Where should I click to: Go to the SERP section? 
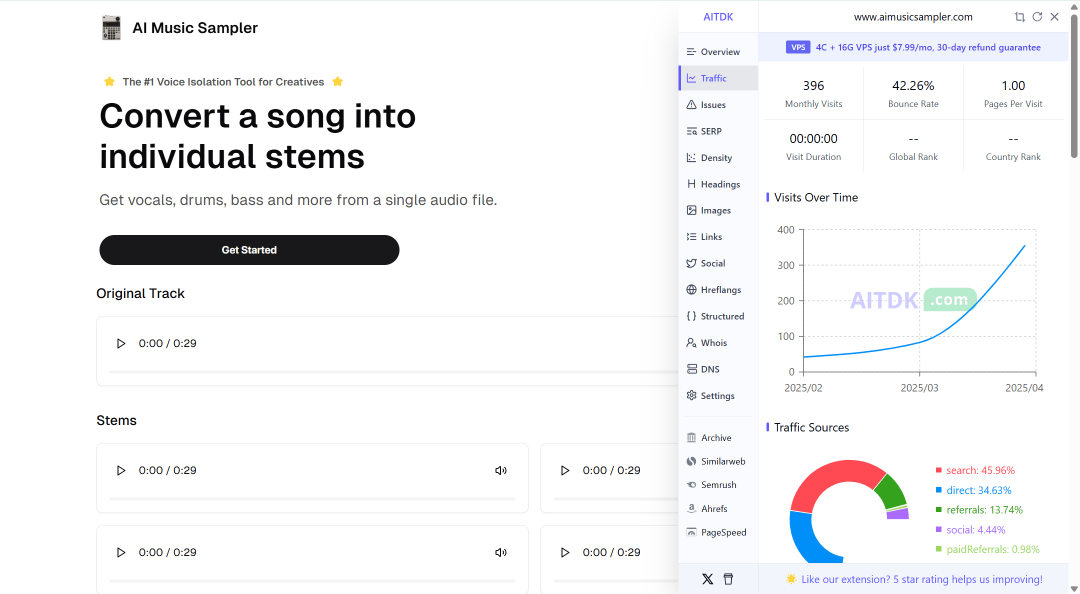click(718, 131)
